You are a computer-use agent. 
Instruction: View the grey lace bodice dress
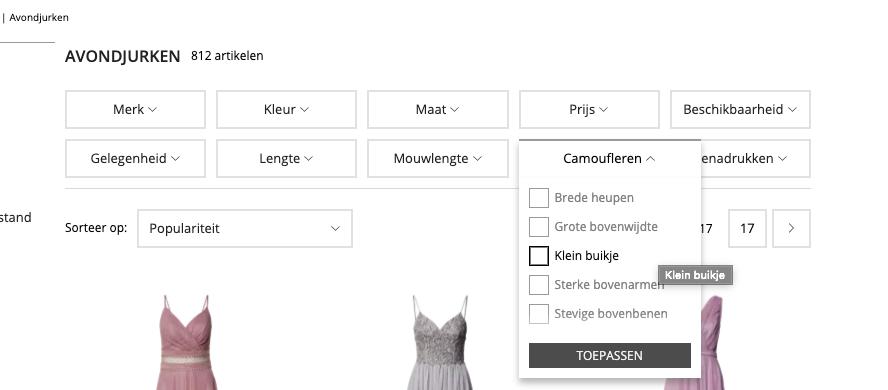(x=440, y=342)
